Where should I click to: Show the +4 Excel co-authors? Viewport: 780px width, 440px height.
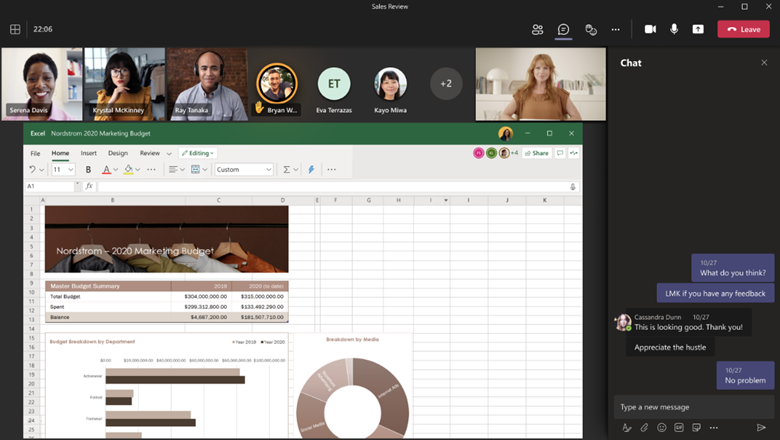click(514, 153)
